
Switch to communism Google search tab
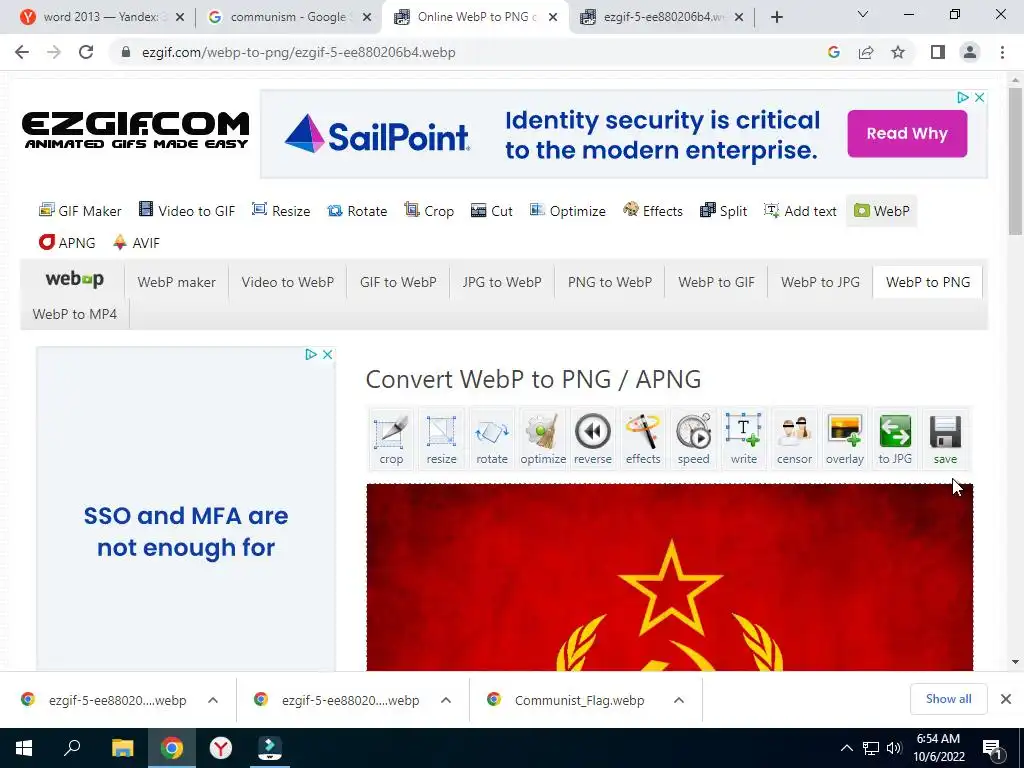coord(288,17)
